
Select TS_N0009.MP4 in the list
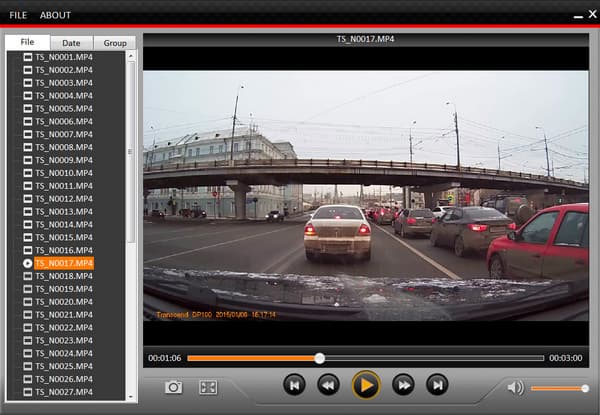(x=64, y=160)
